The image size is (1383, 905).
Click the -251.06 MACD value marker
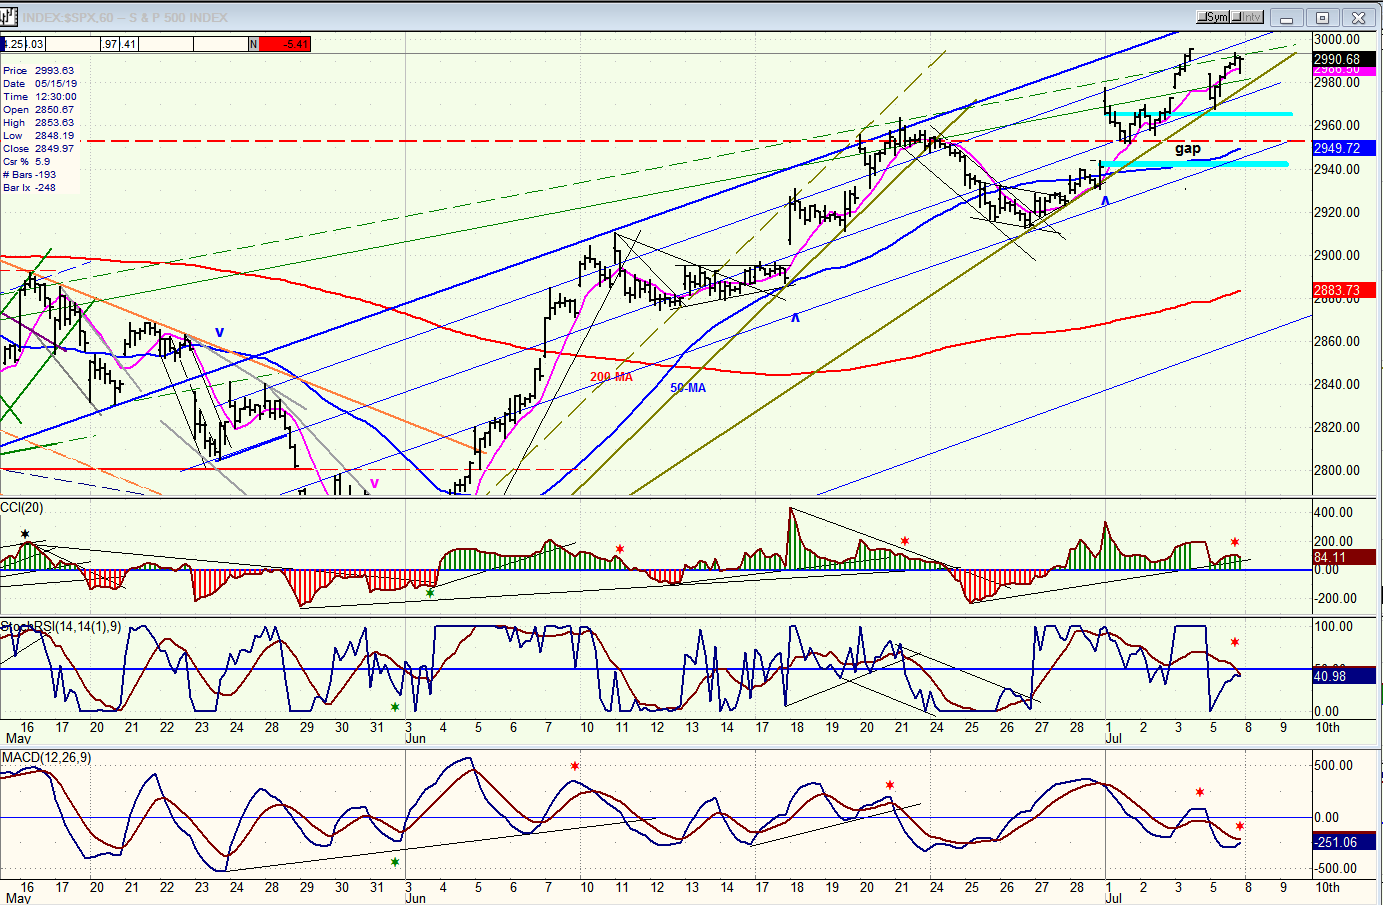1336,842
